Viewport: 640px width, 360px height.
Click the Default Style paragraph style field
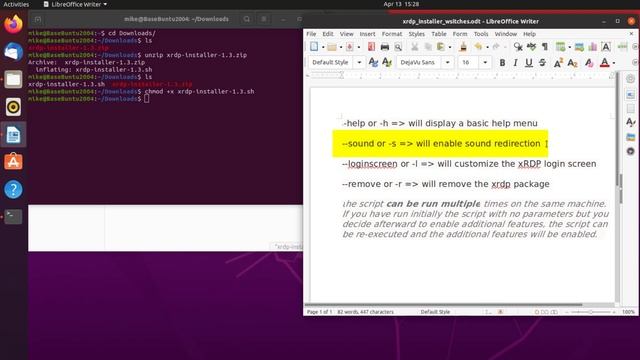click(332, 62)
